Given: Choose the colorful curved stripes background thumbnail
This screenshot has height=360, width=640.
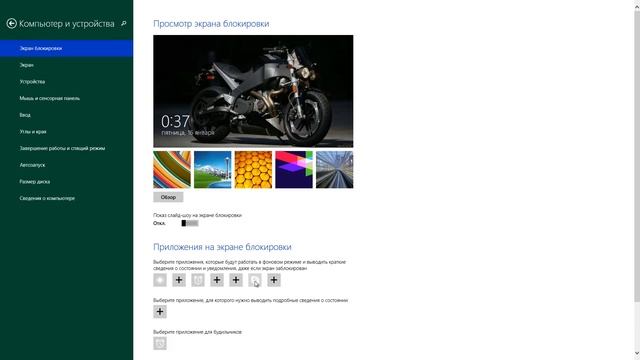Looking at the screenshot, I should [x=172, y=170].
